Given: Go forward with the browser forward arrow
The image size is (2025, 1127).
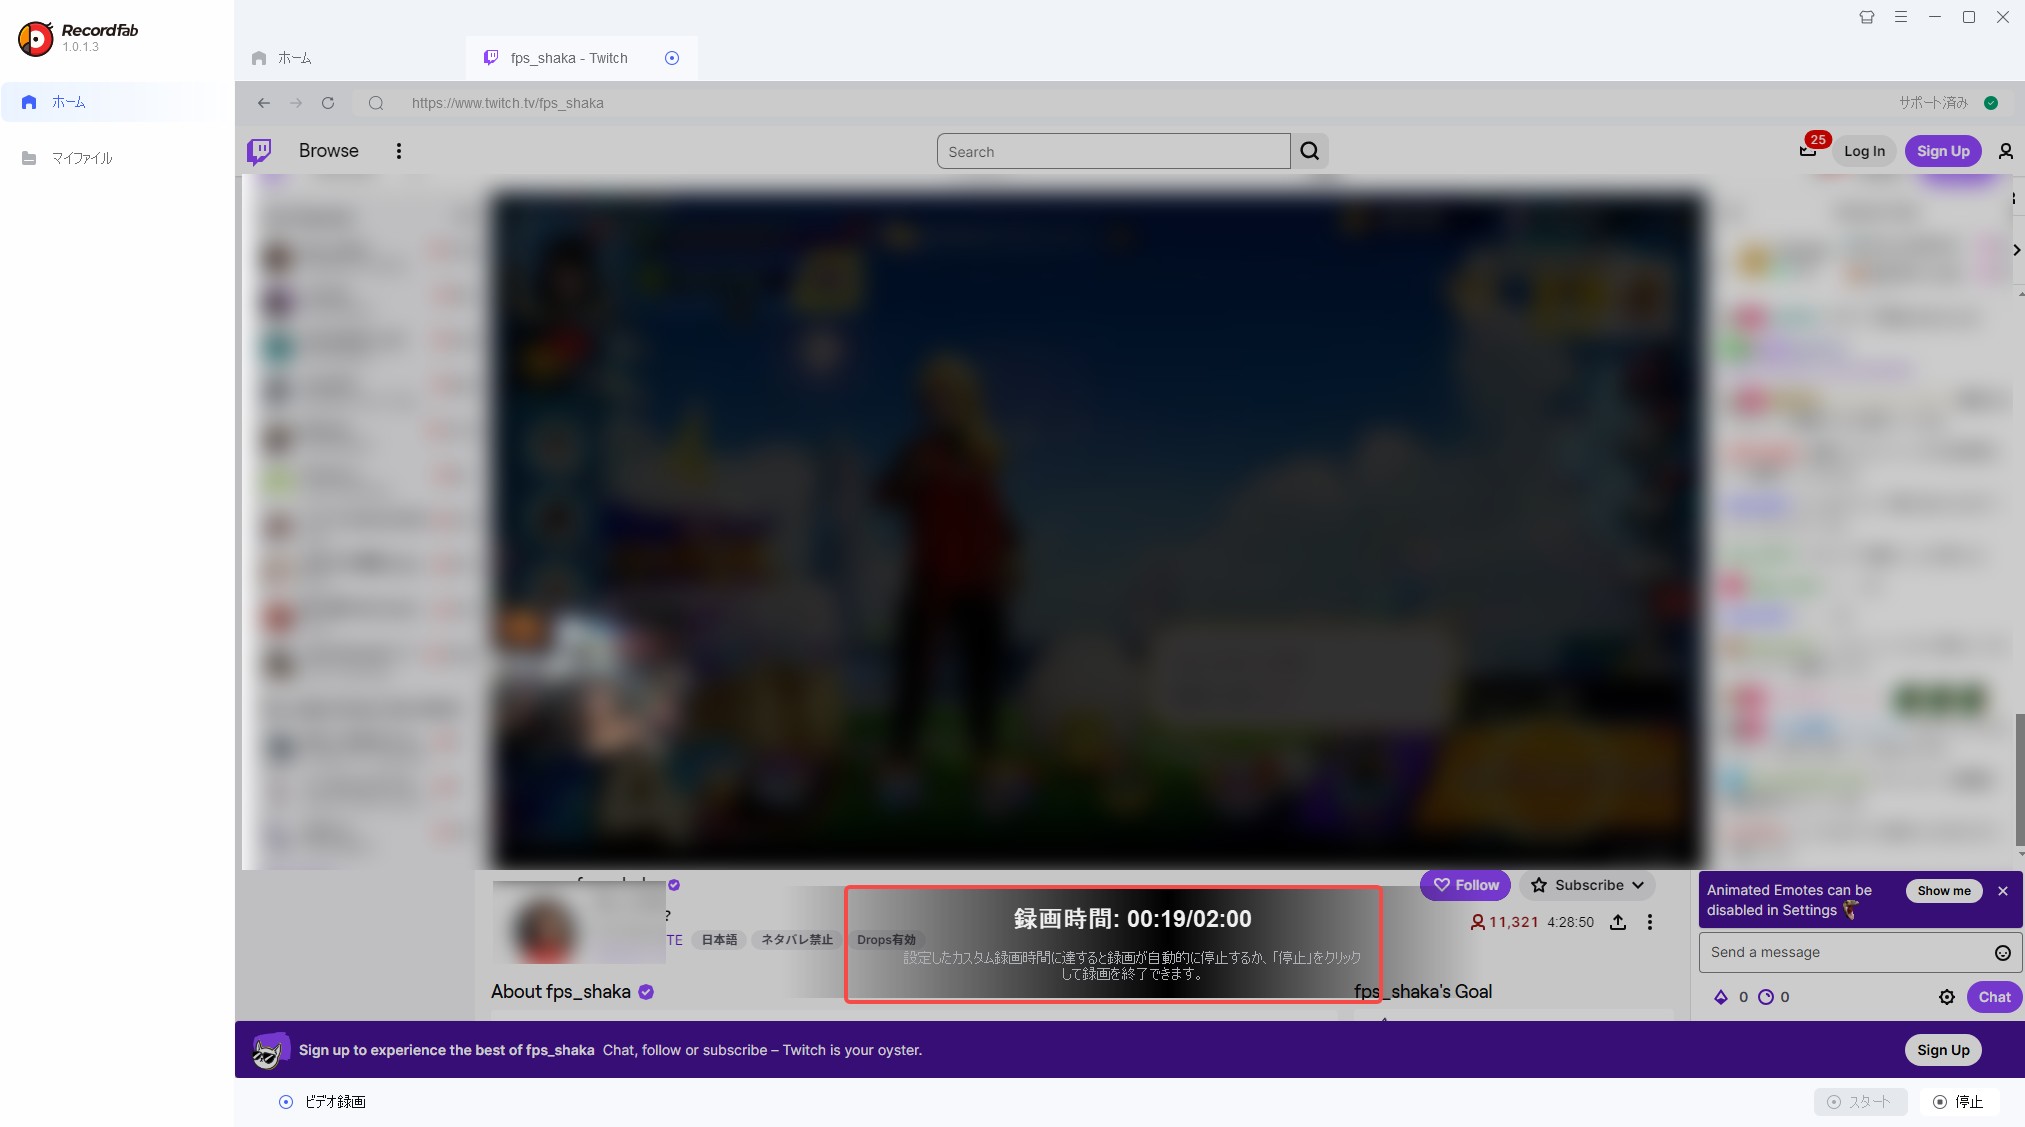Looking at the screenshot, I should (296, 103).
